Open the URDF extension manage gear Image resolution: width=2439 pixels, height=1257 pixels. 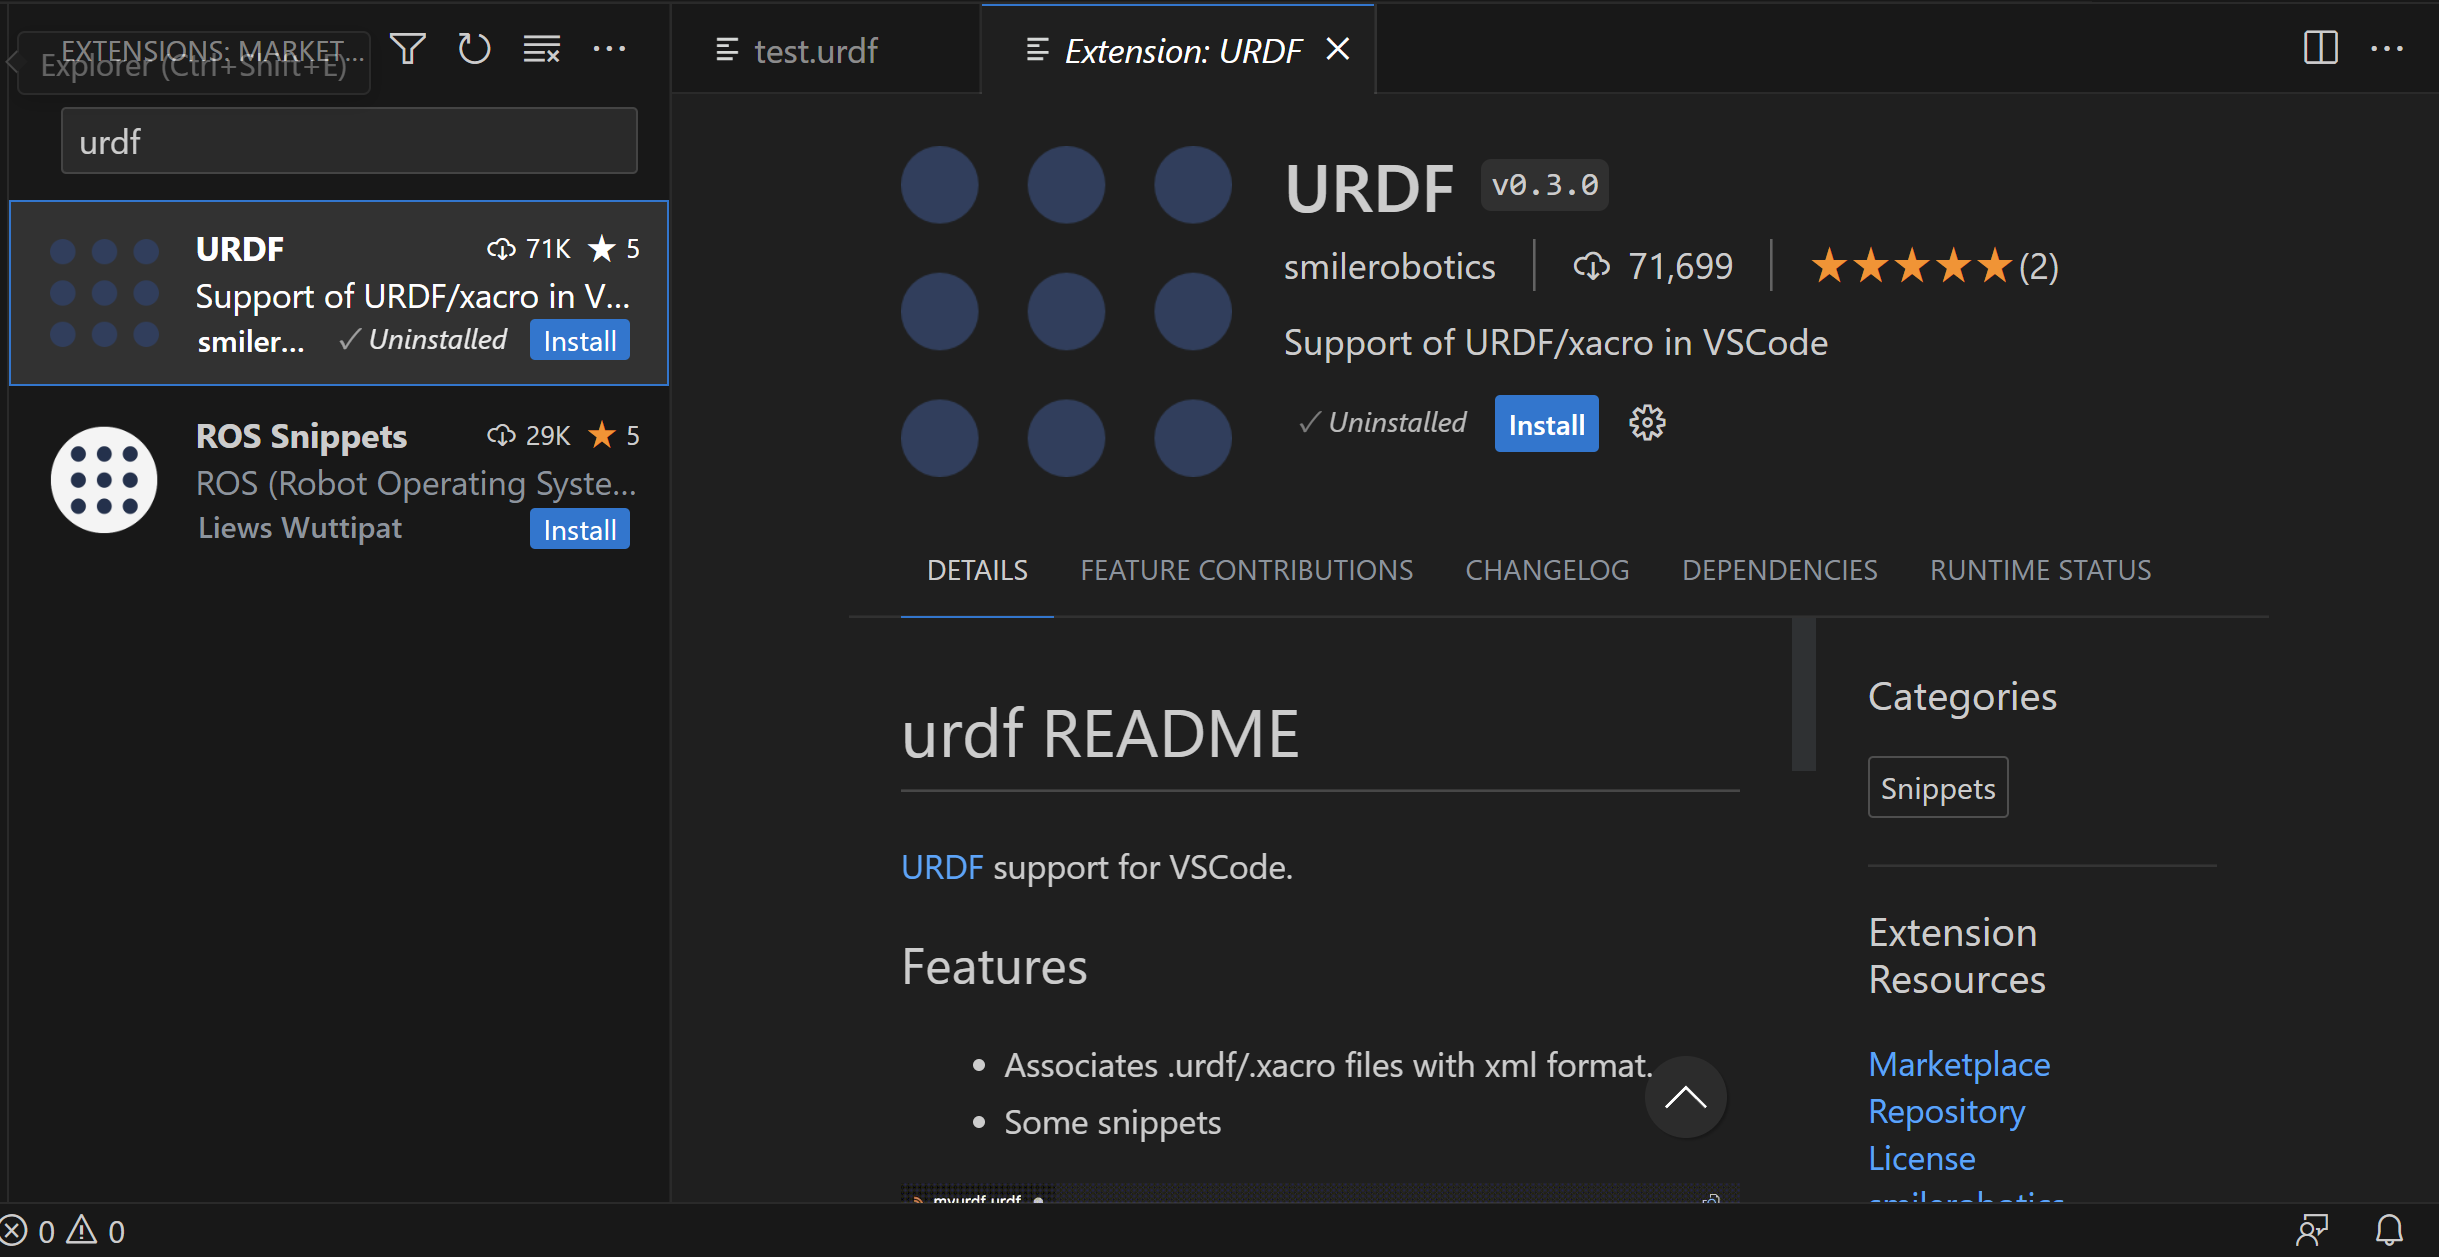pyautogui.click(x=1647, y=423)
